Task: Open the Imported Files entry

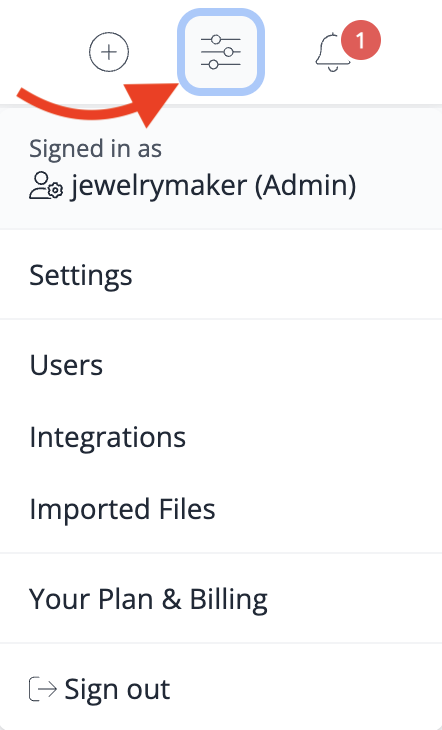Action: coord(221,508)
